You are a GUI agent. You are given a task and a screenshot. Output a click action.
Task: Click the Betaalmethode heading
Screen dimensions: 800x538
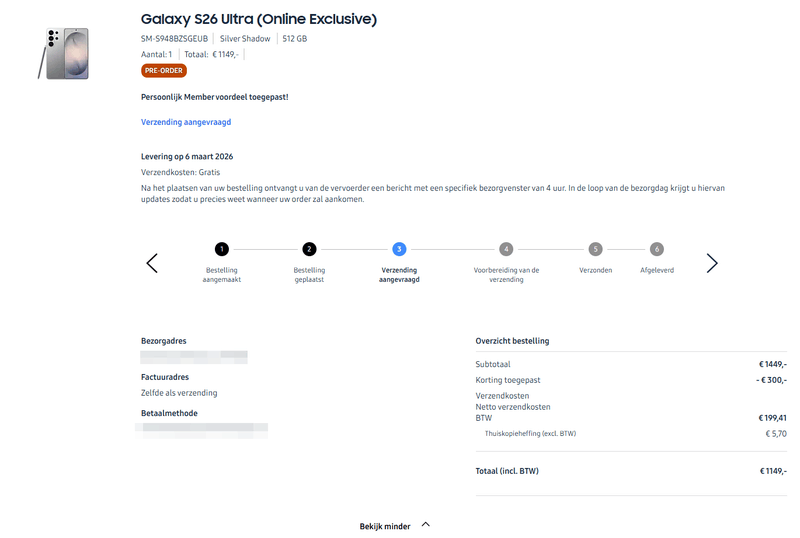pyautogui.click(x=169, y=413)
